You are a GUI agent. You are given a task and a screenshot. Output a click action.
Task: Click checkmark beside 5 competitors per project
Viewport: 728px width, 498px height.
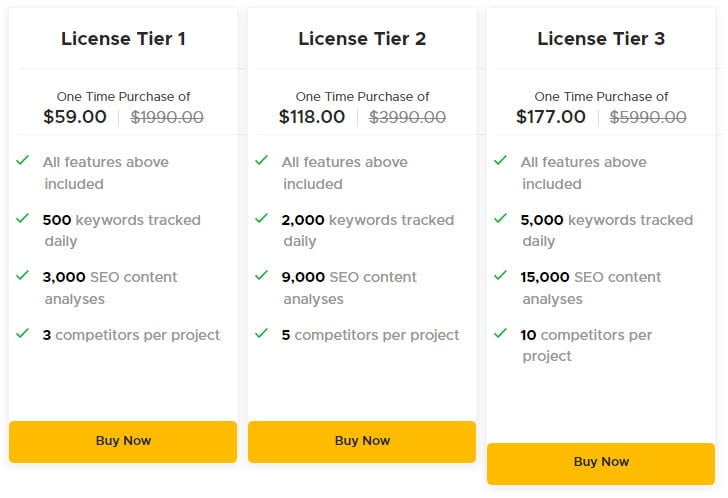[261, 333]
